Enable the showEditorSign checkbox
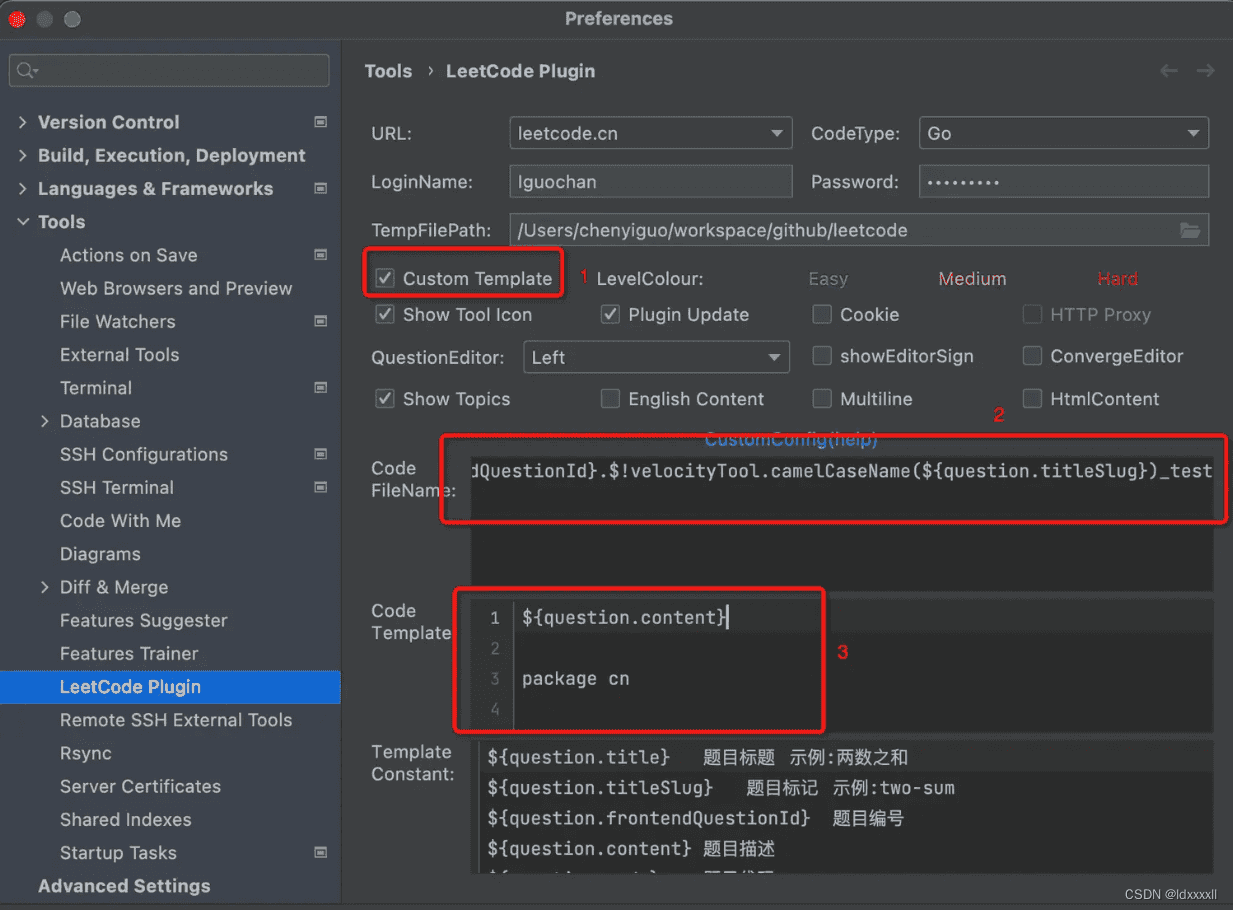Image resolution: width=1233 pixels, height=910 pixels. point(822,356)
